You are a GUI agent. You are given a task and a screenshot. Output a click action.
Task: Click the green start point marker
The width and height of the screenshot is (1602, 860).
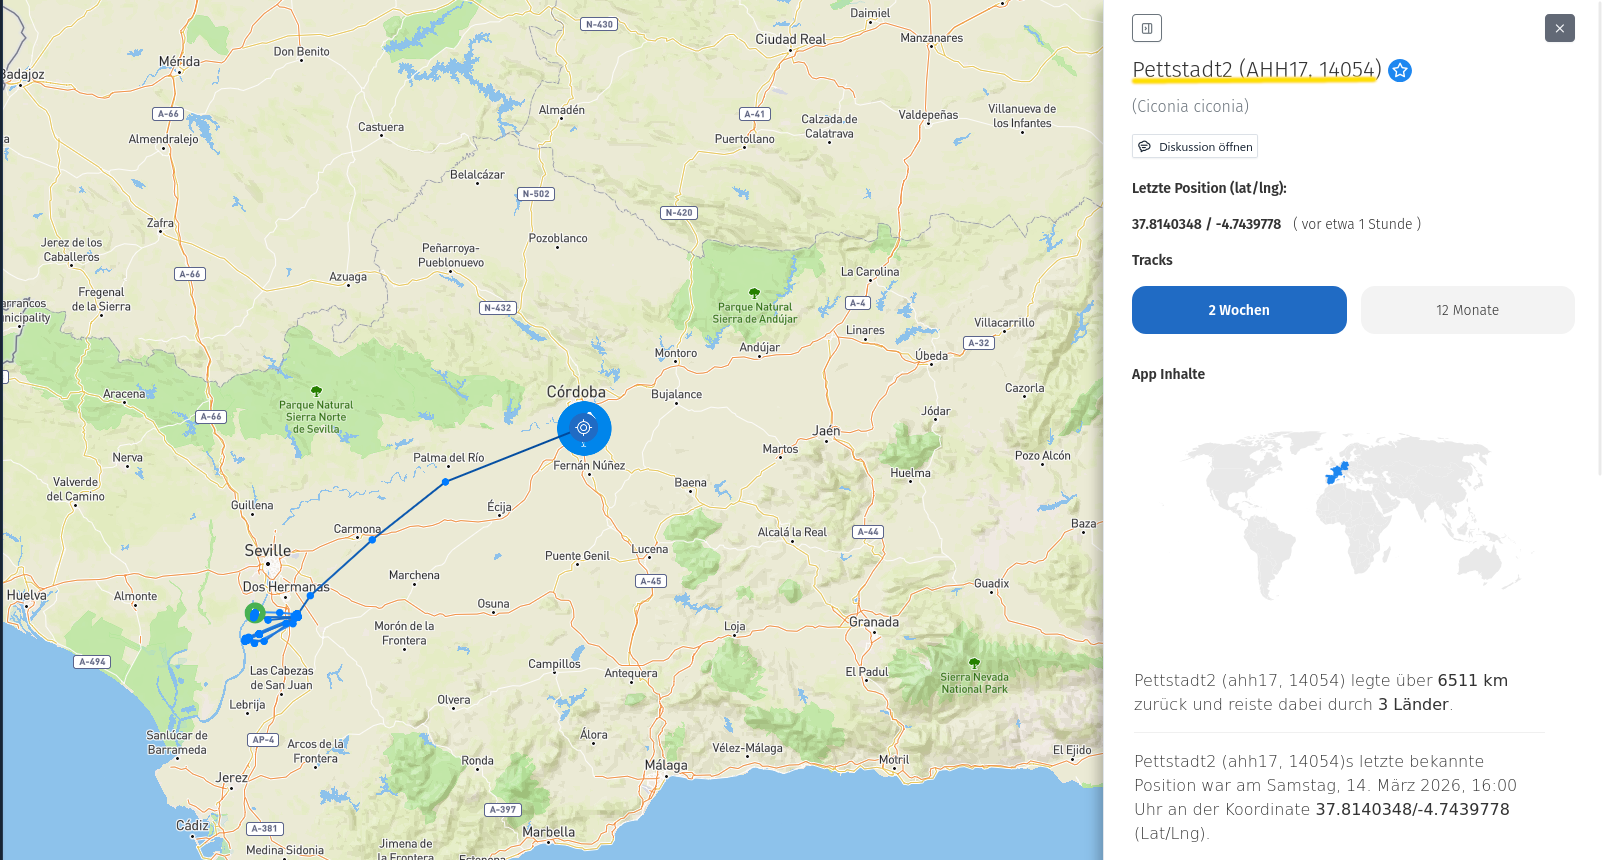pos(255,613)
